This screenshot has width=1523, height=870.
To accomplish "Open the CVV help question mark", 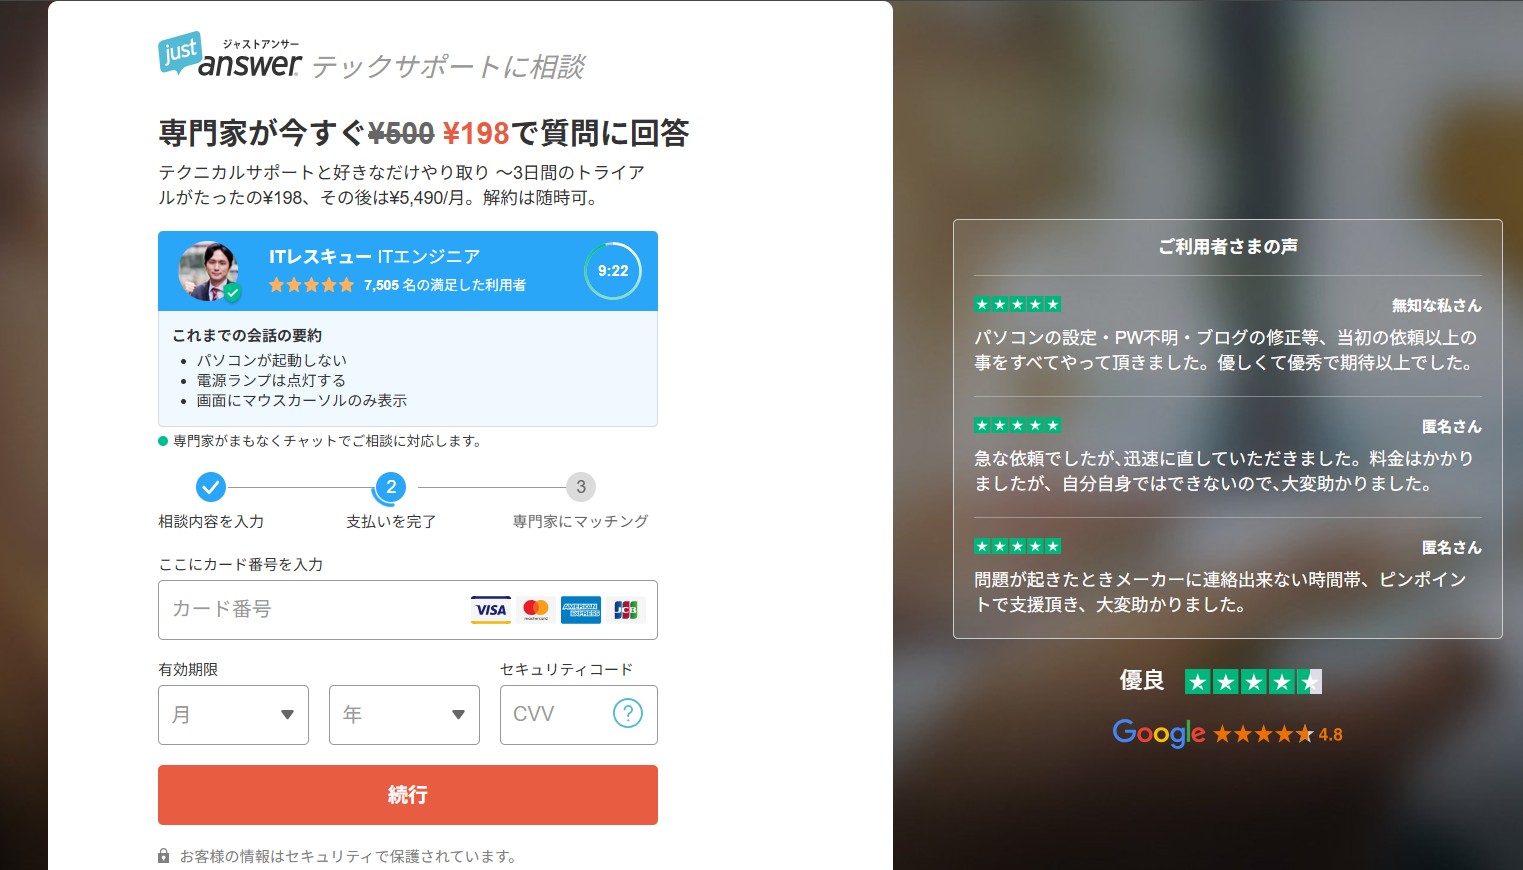I will [x=627, y=714].
